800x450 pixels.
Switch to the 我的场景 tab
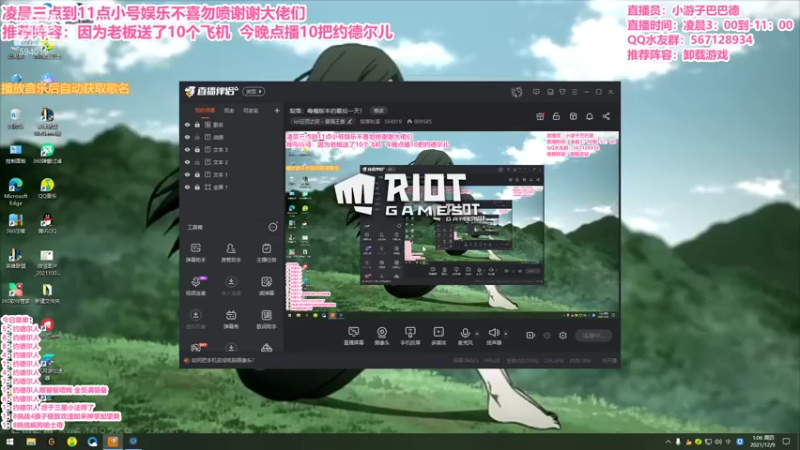click(205, 110)
